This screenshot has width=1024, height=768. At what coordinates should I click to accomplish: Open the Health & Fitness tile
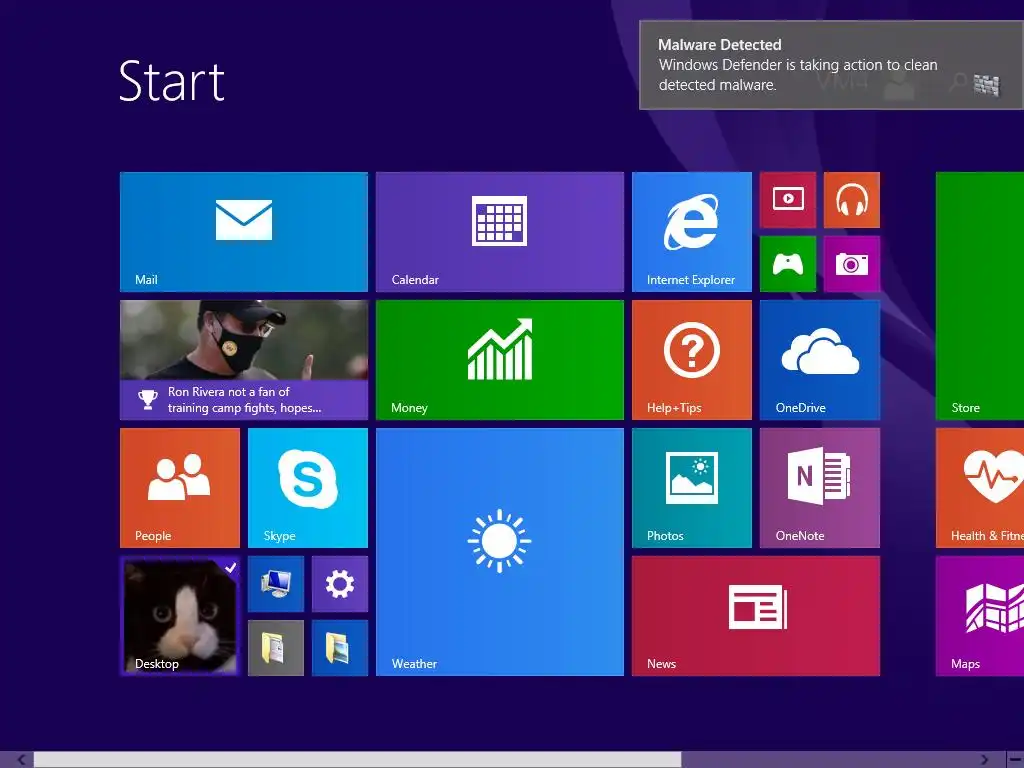980,488
